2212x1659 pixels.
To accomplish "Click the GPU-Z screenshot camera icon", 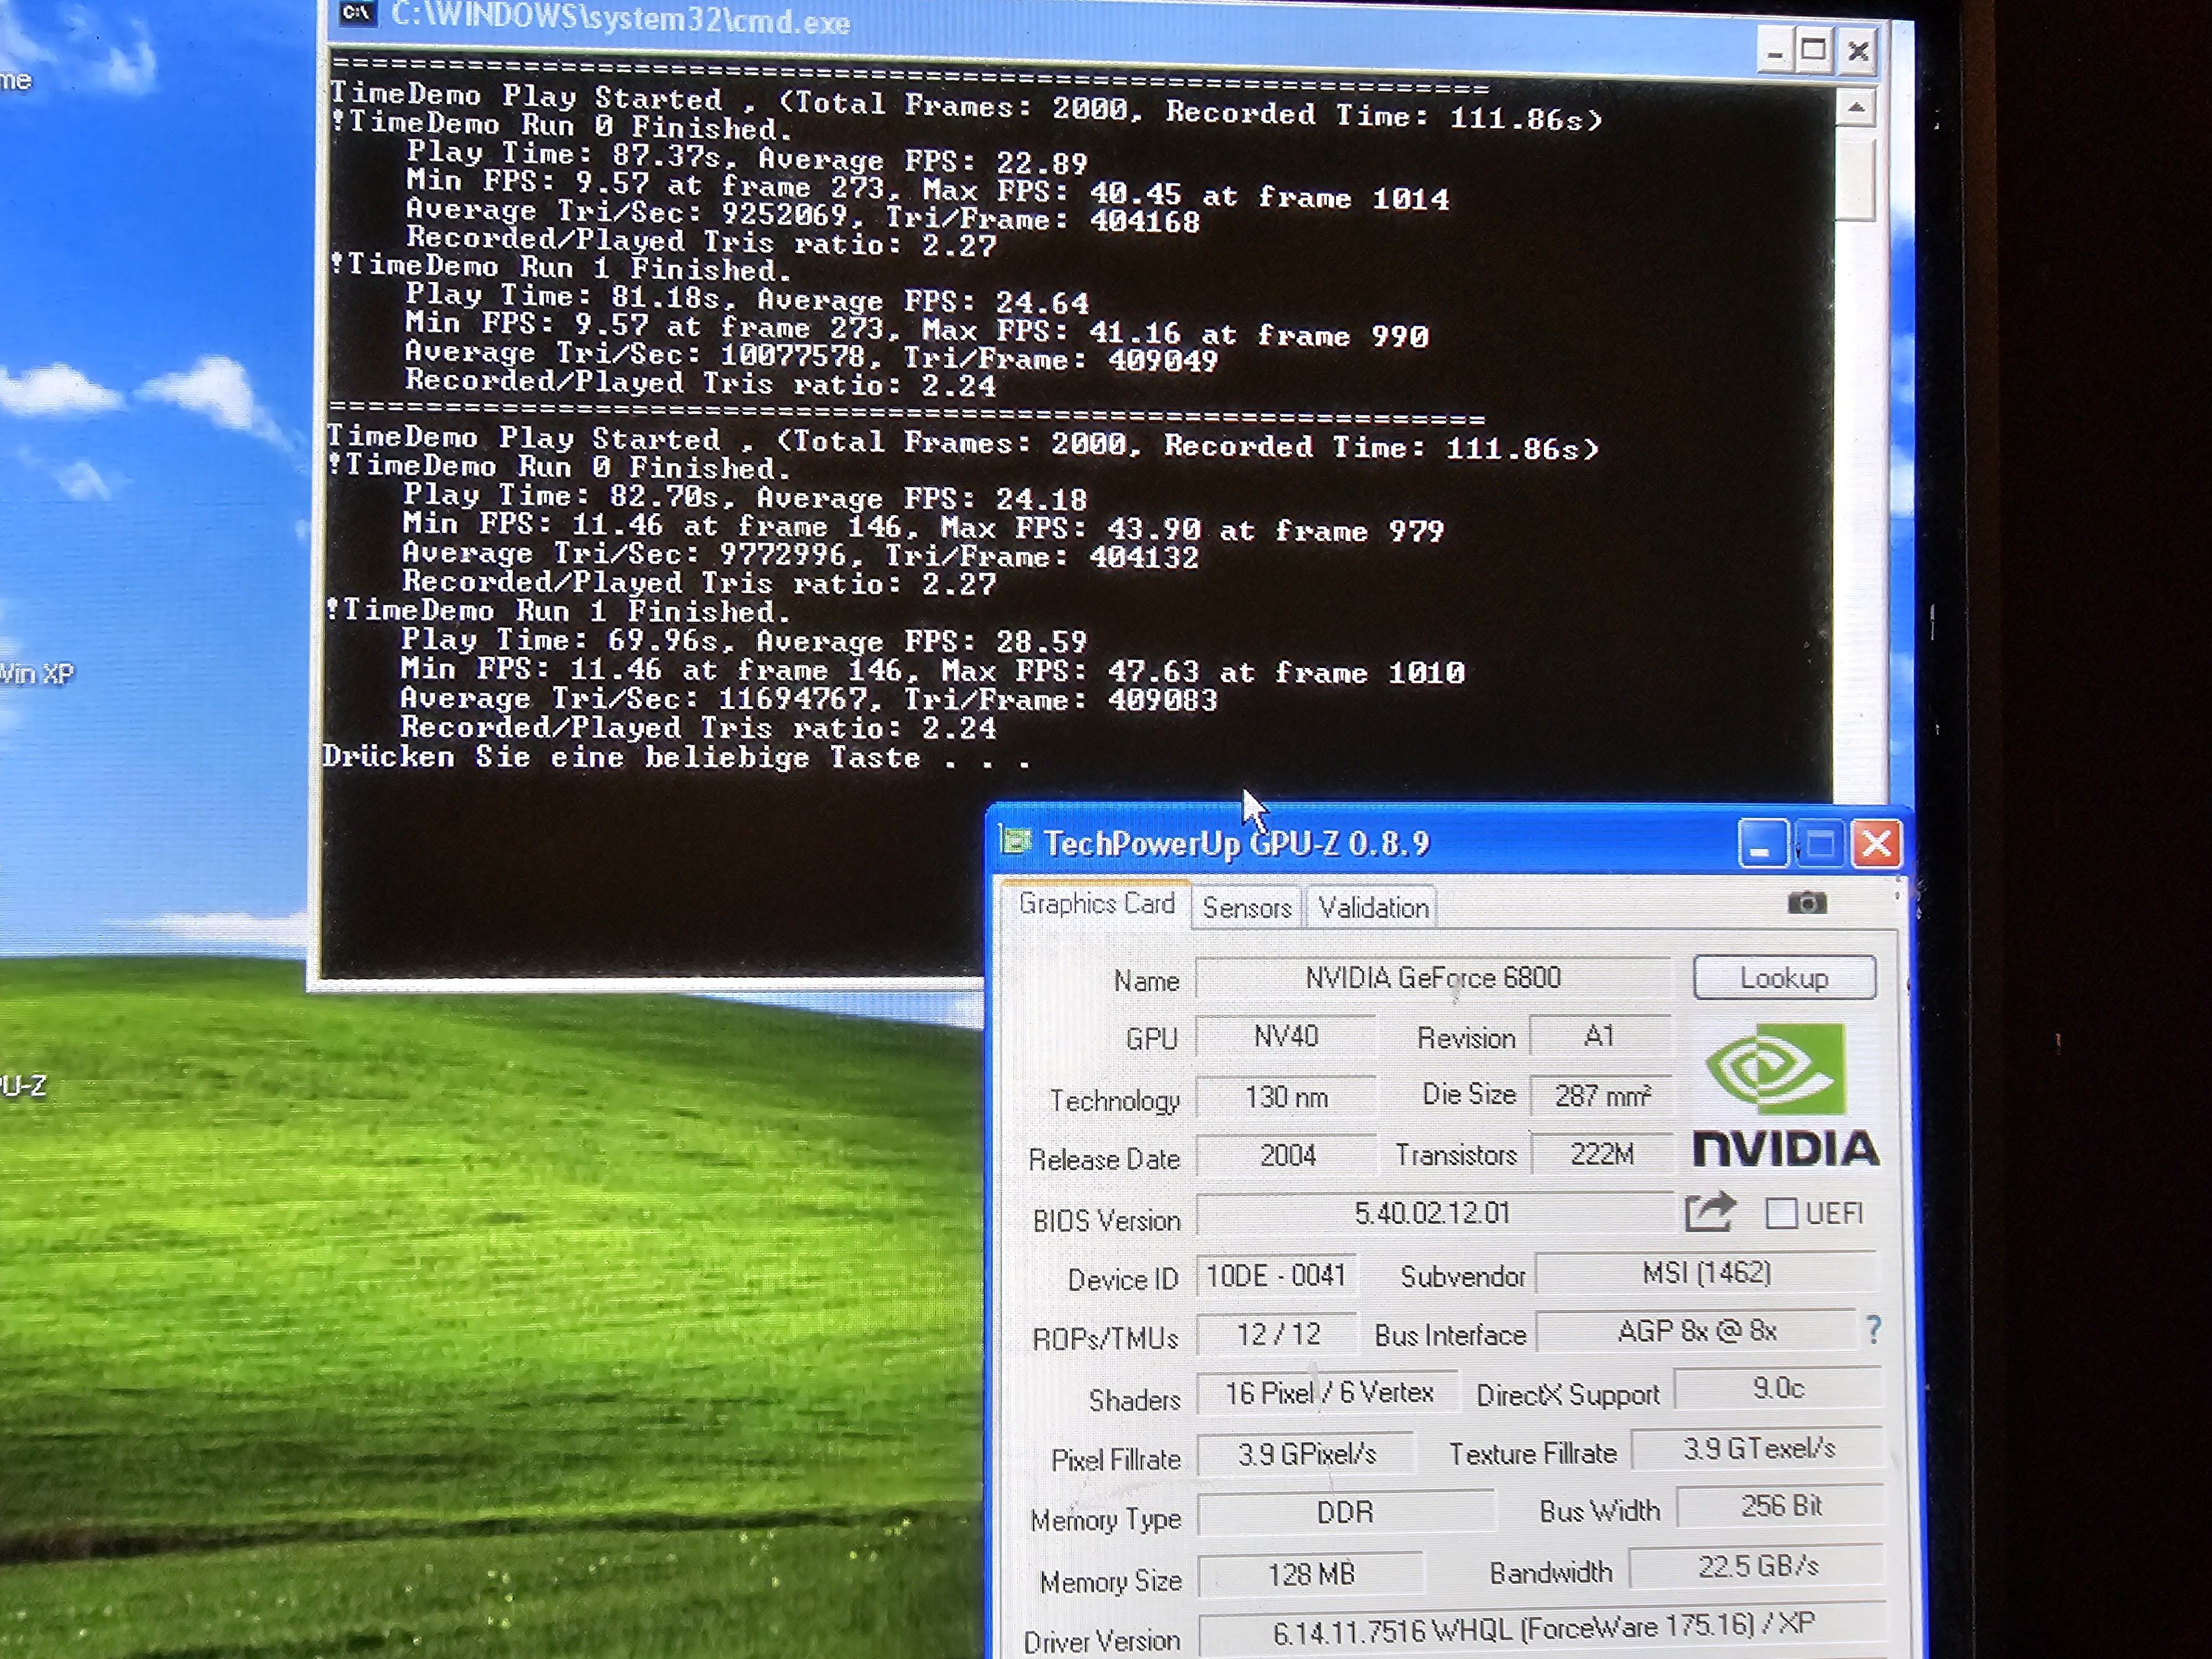I will pyautogui.click(x=1806, y=903).
